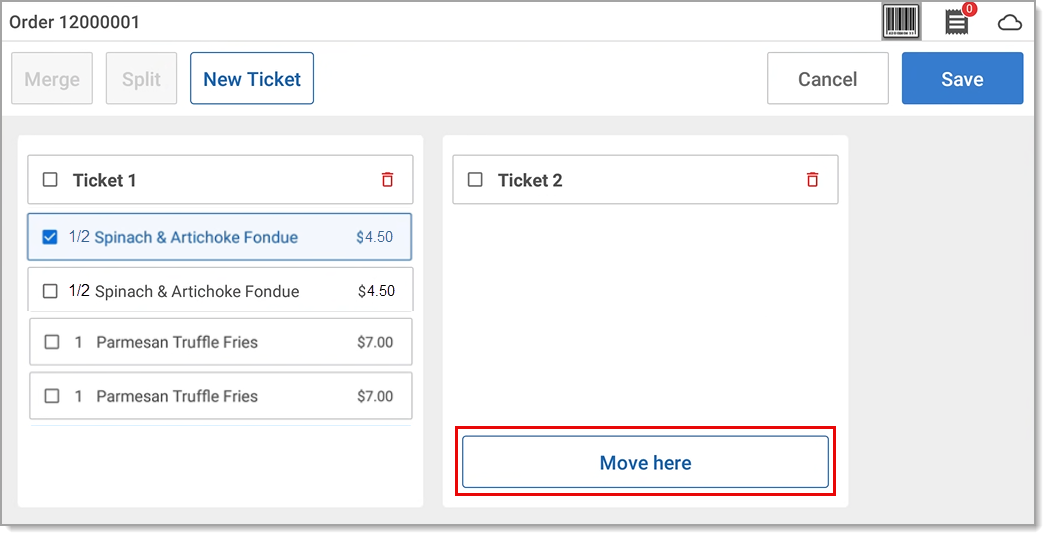
Task: Create a New Ticket
Action: tap(252, 79)
